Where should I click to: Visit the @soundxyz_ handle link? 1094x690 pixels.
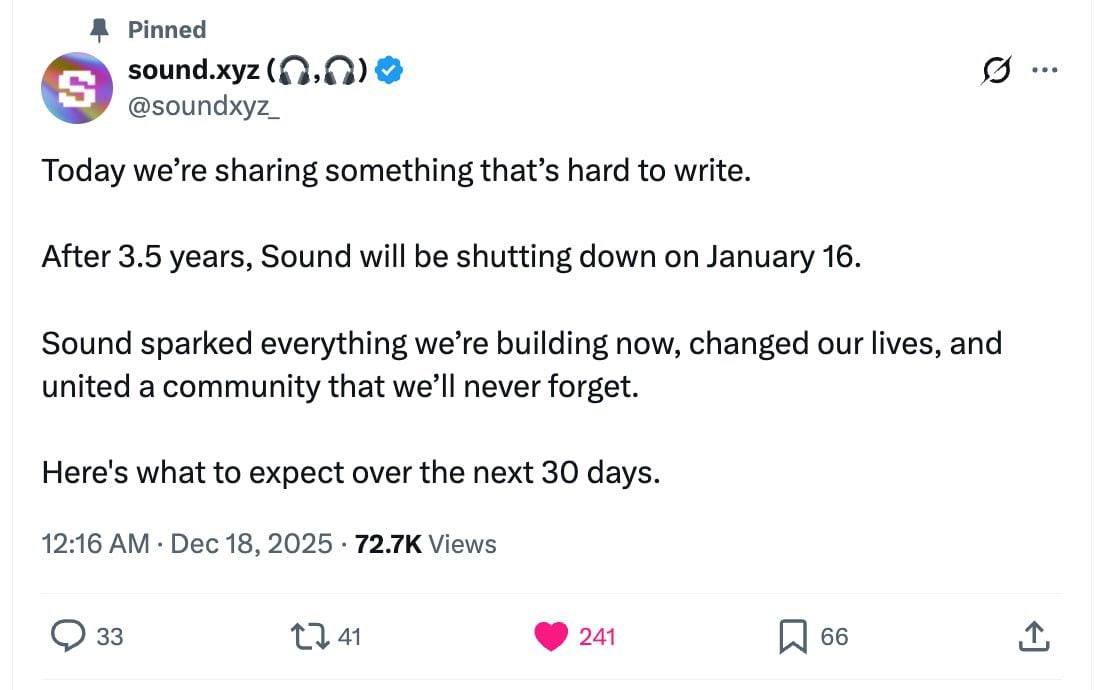(x=204, y=104)
